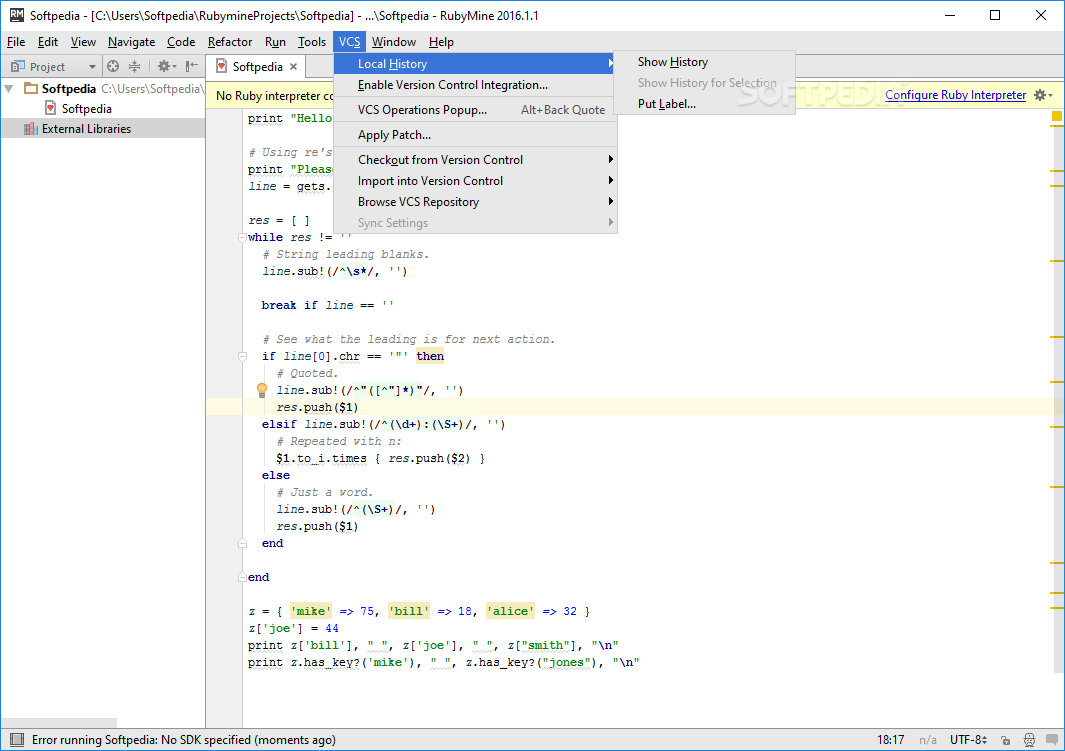Open the Run menu
Image resolution: width=1065 pixels, height=751 pixels.
click(275, 42)
